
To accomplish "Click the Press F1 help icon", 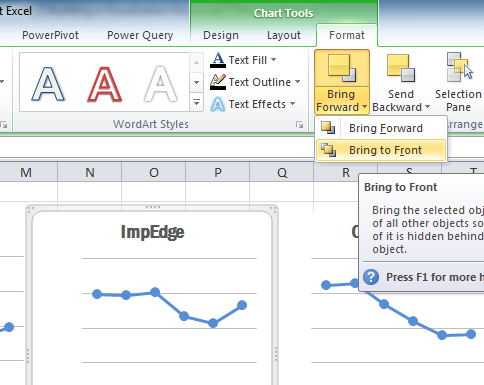I will tap(371, 277).
